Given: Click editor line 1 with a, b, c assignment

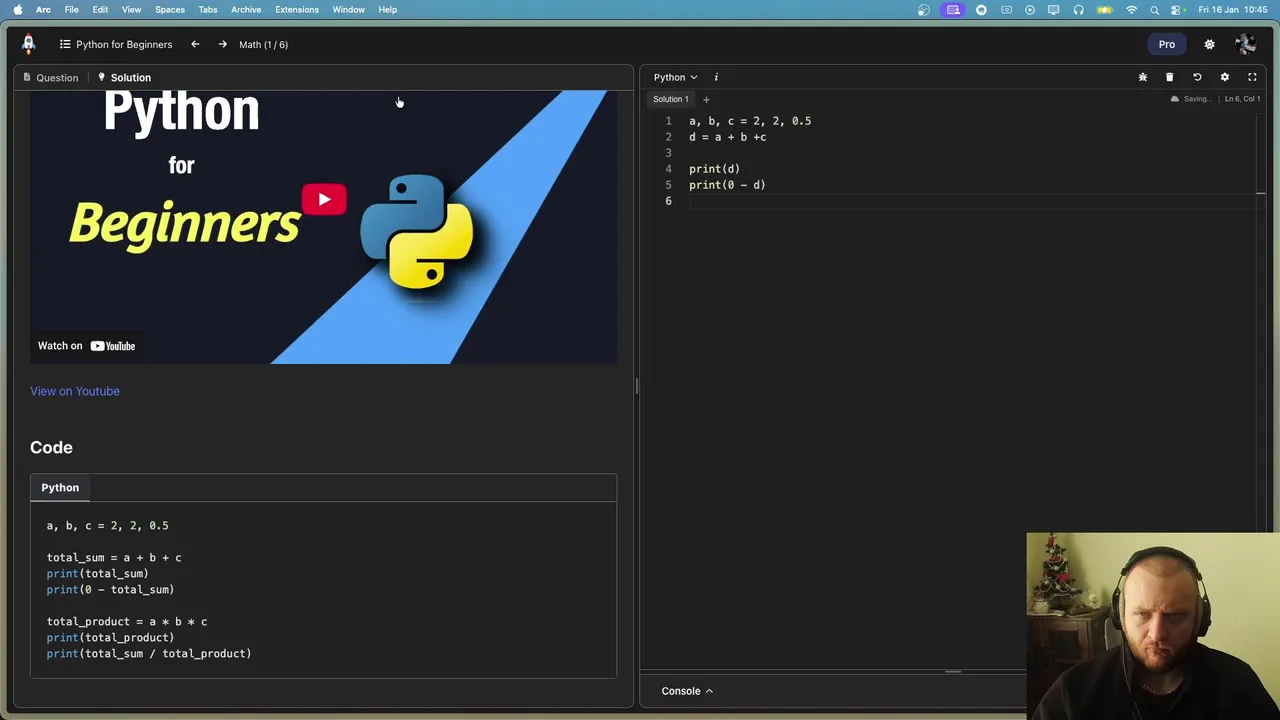Looking at the screenshot, I should [750, 121].
